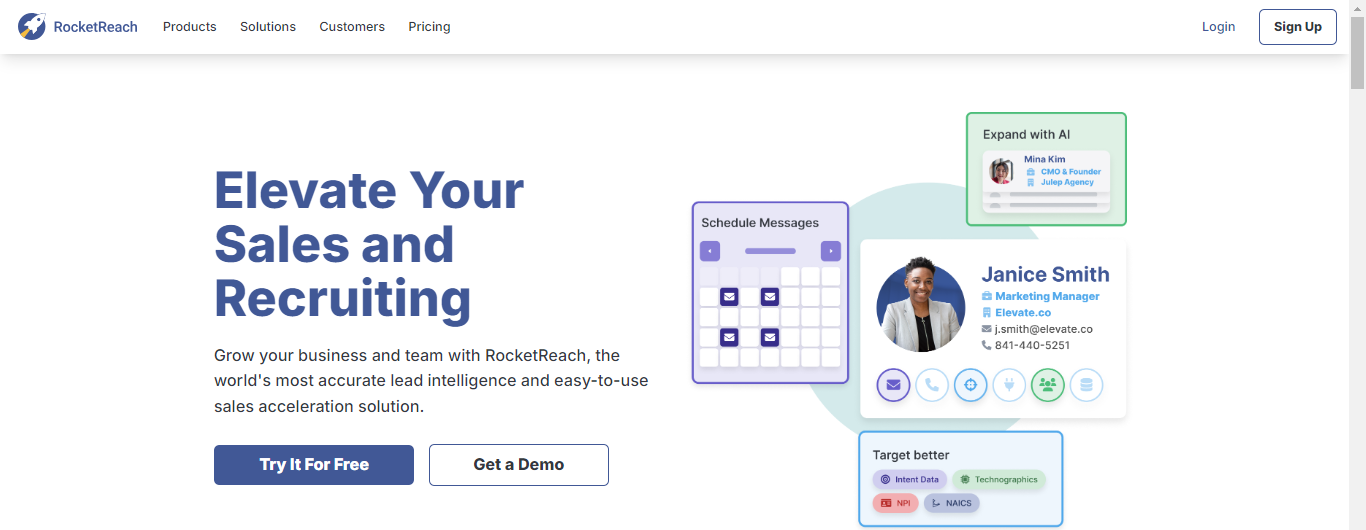Click the next arrow in Schedule Messages calendar
The image size is (1366, 530).
pyautogui.click(x=830, y=251)
